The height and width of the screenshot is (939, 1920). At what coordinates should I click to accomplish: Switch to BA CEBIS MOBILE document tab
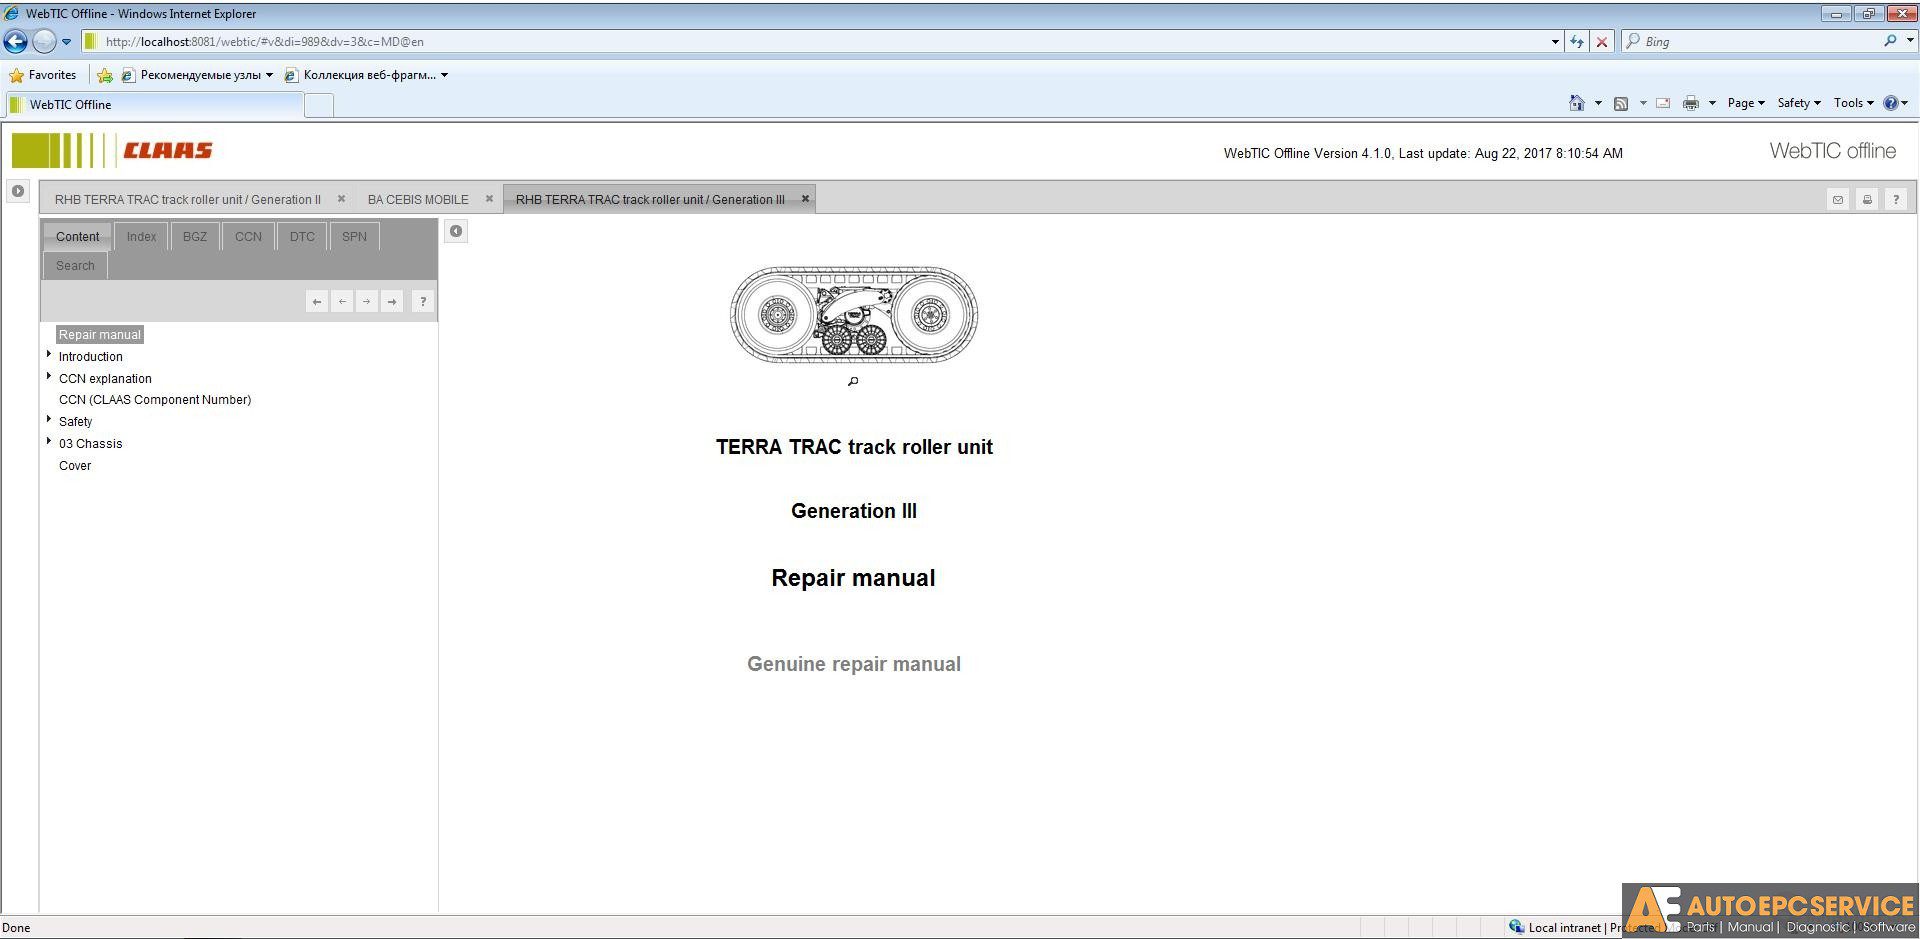click(x=418, y=199)
